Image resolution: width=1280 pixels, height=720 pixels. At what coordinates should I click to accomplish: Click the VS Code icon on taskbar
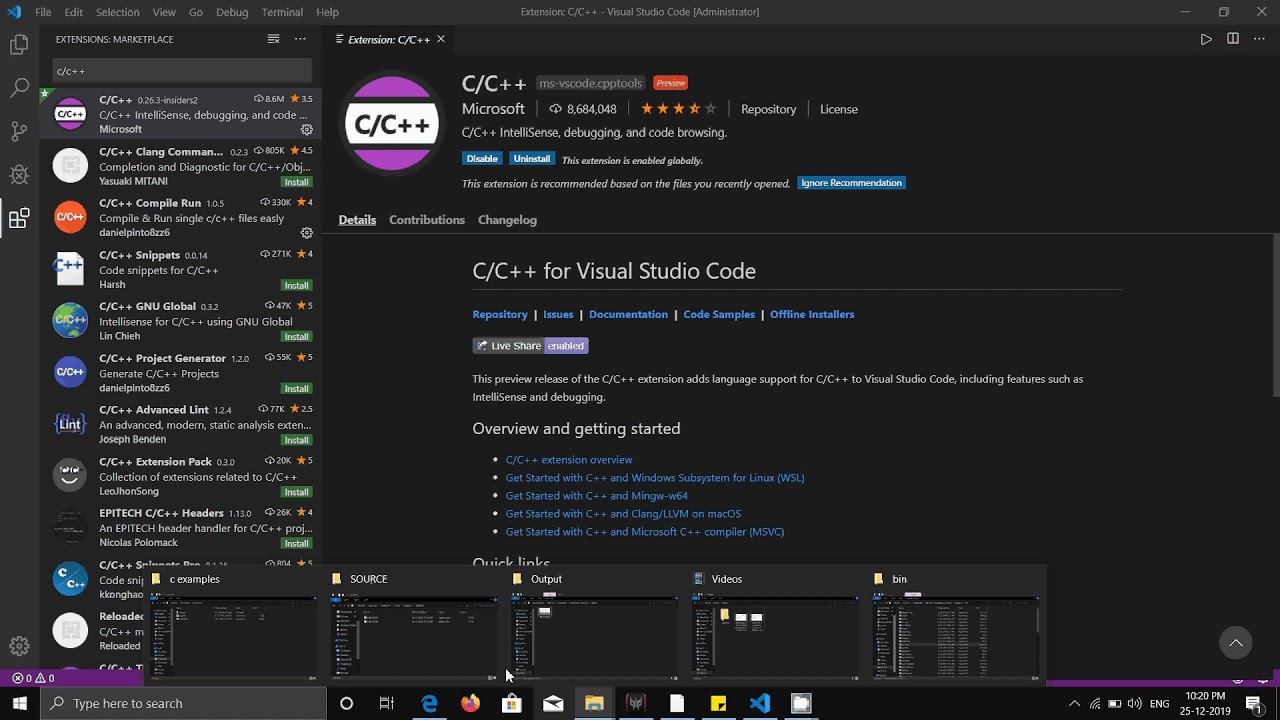(760, 703)
